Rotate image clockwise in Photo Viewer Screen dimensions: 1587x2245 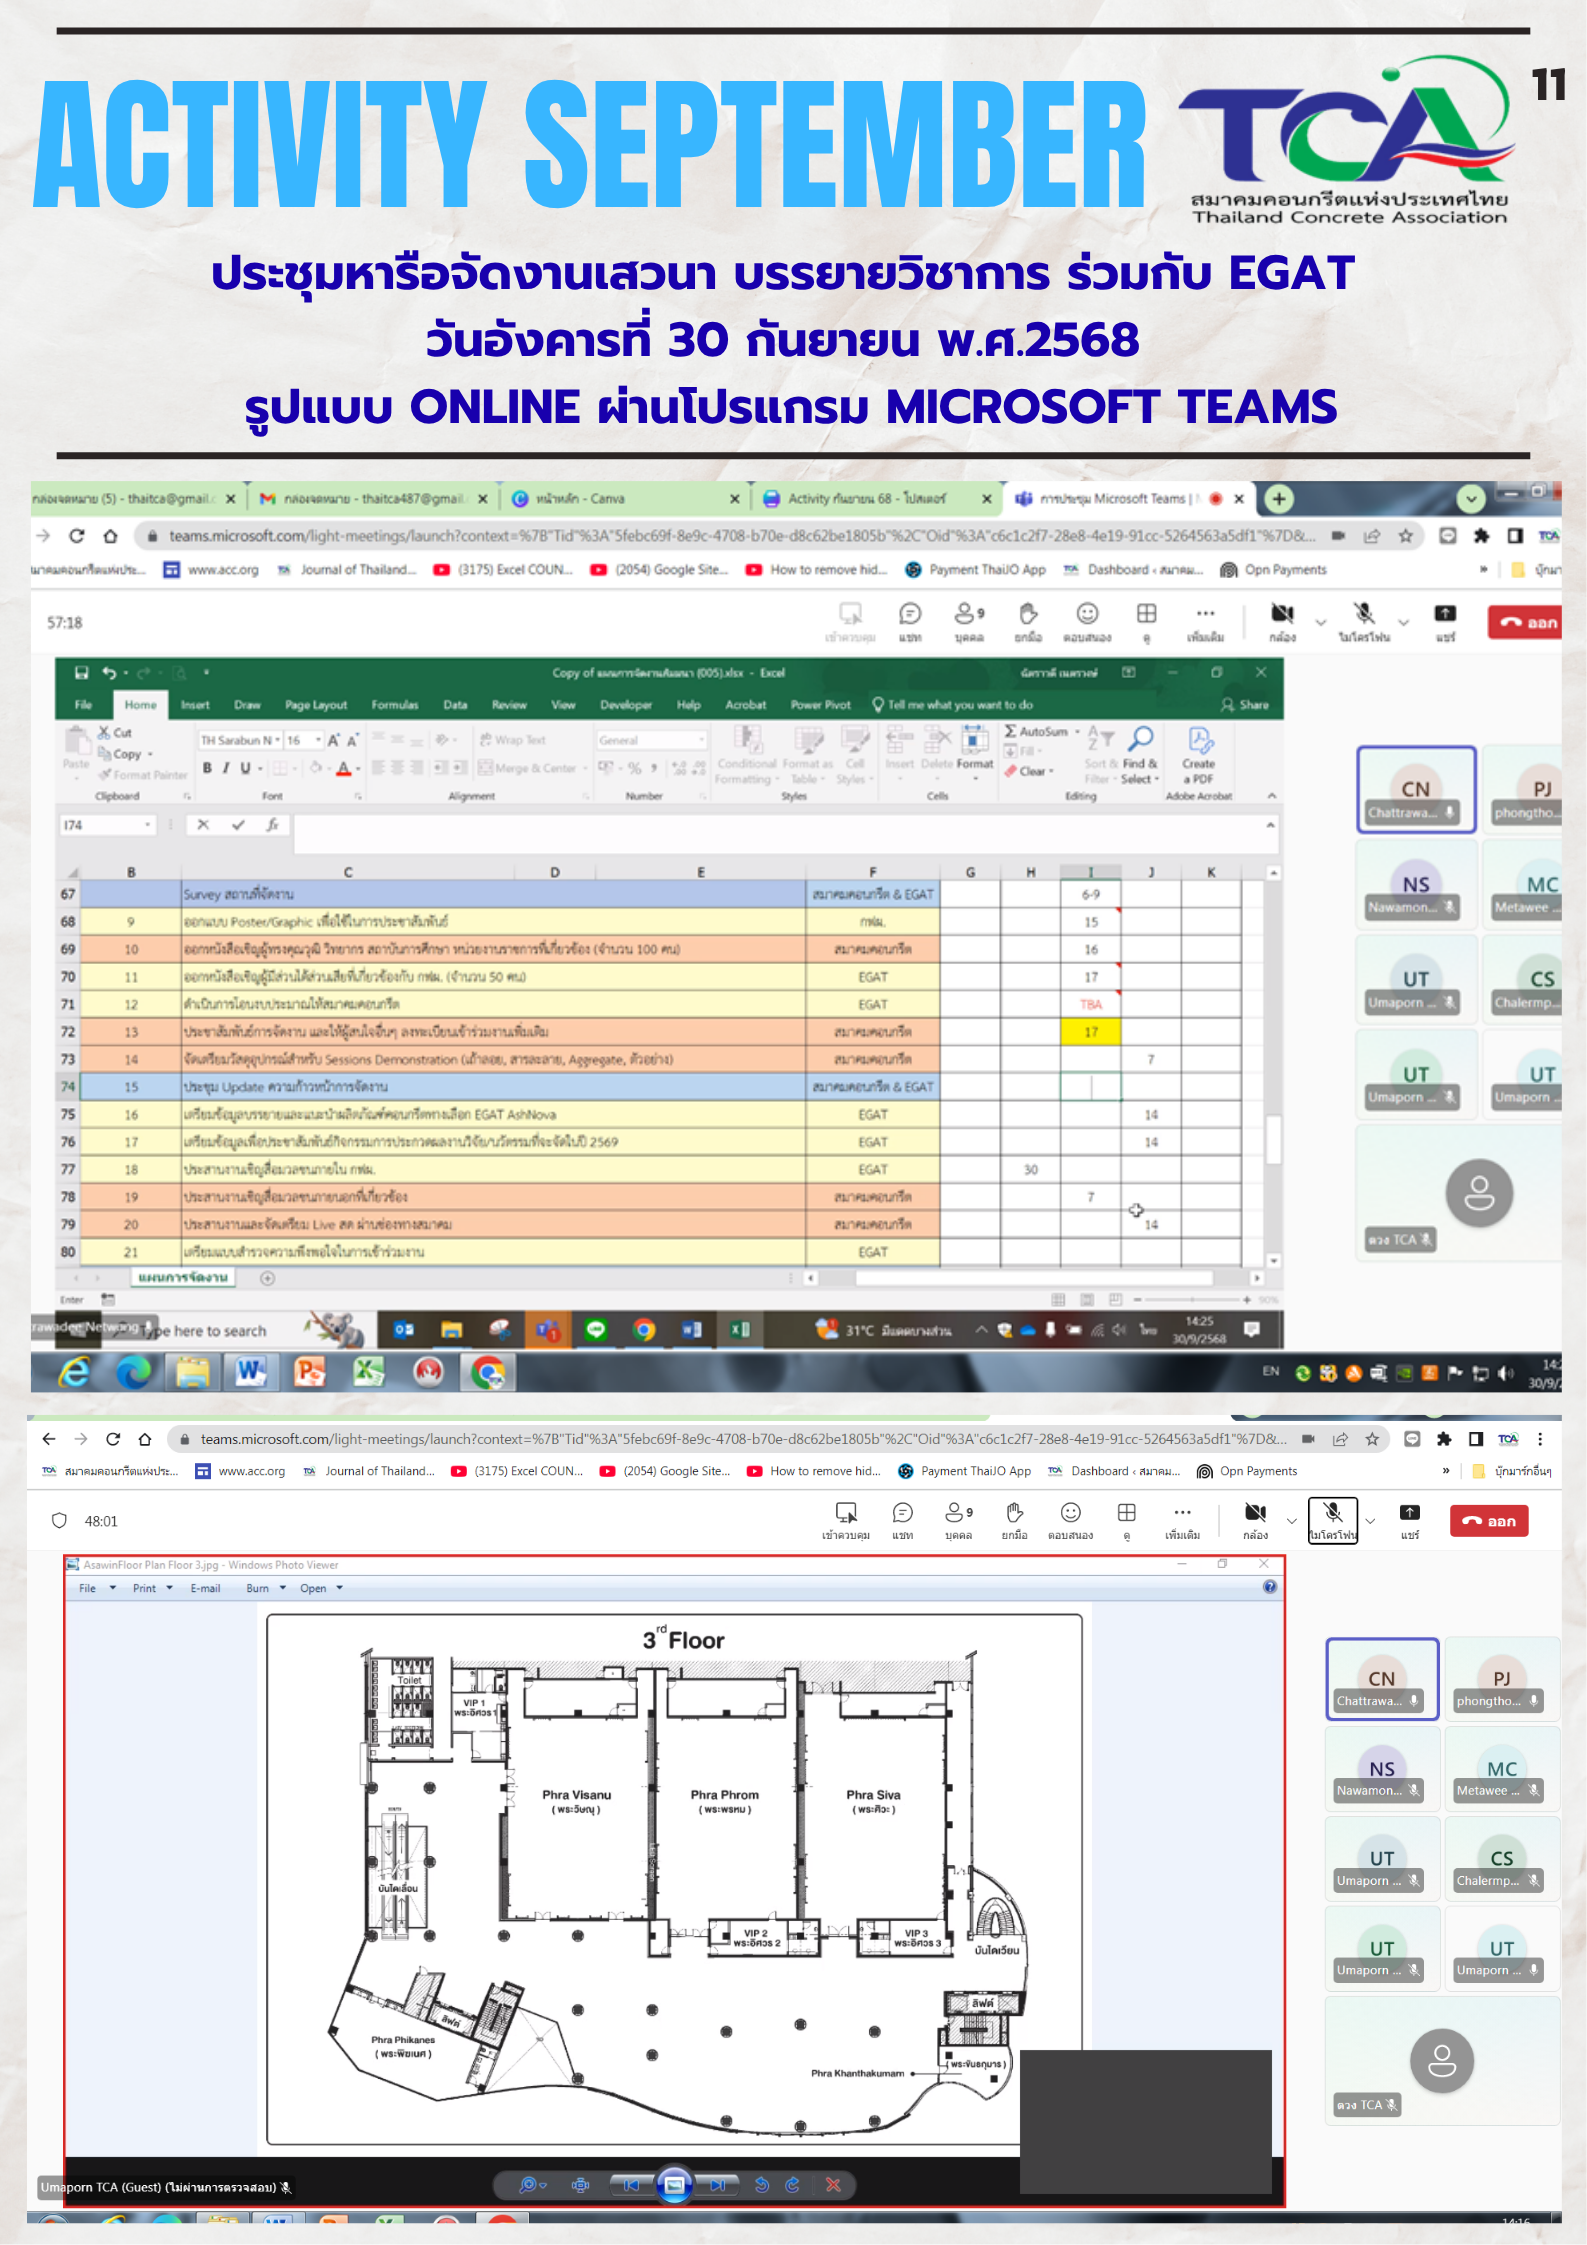coord(792,2185)
